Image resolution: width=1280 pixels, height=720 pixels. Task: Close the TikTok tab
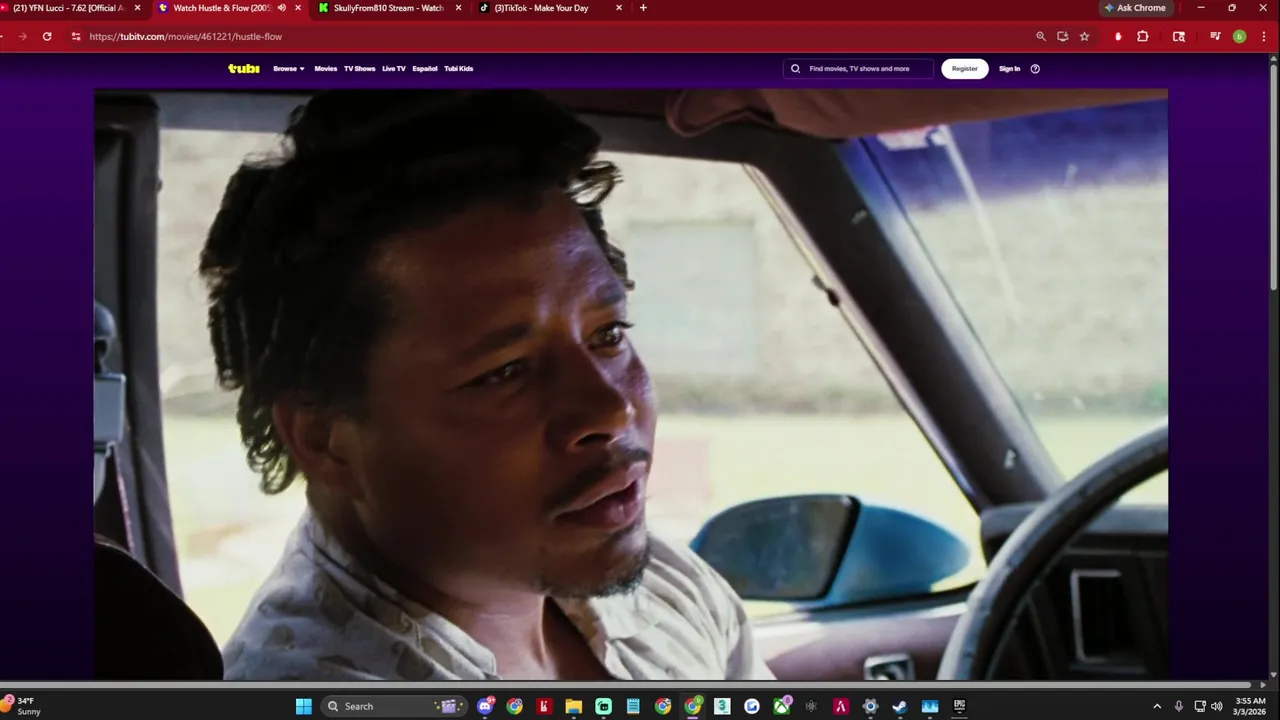tap(618, 8)
